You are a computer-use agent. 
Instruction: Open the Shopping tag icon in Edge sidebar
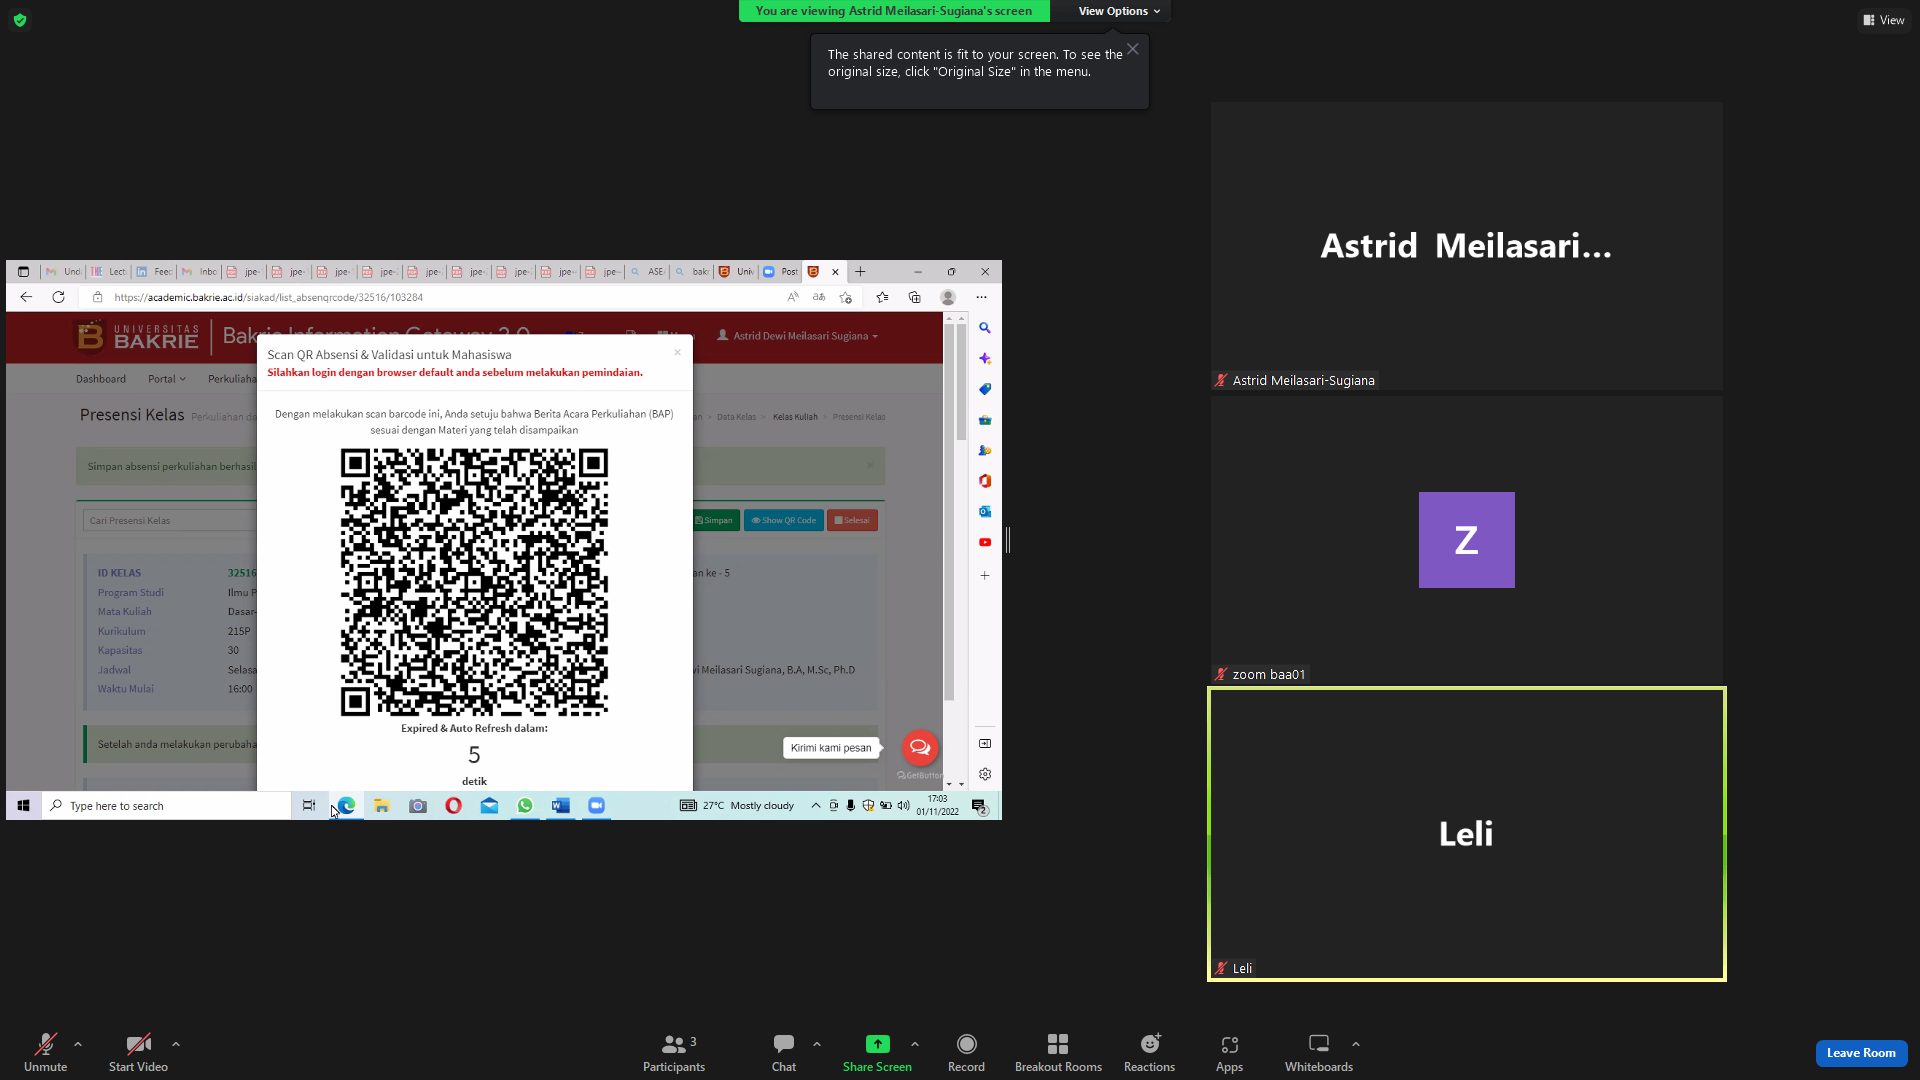[x=985, y=389]
